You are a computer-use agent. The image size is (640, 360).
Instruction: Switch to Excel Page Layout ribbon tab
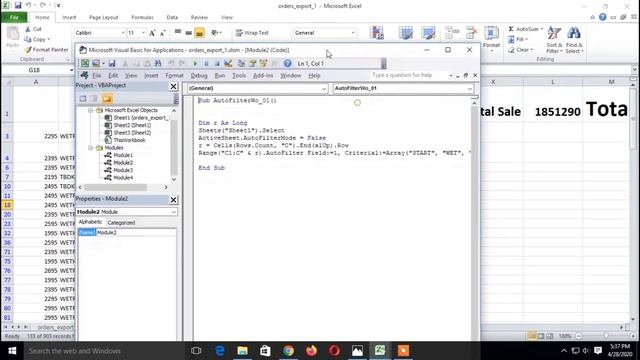[x=103, y=17]
